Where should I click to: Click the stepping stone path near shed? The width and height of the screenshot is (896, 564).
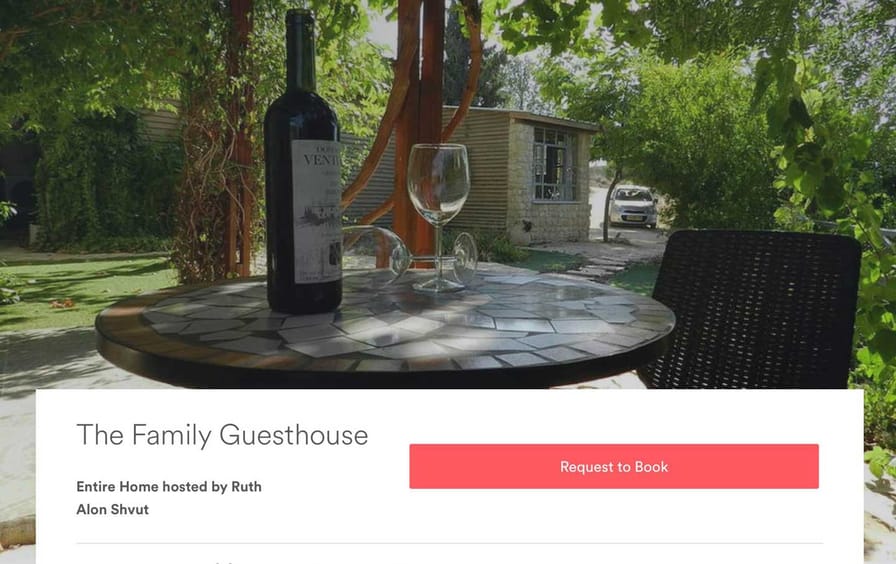(x=598, y=267)
